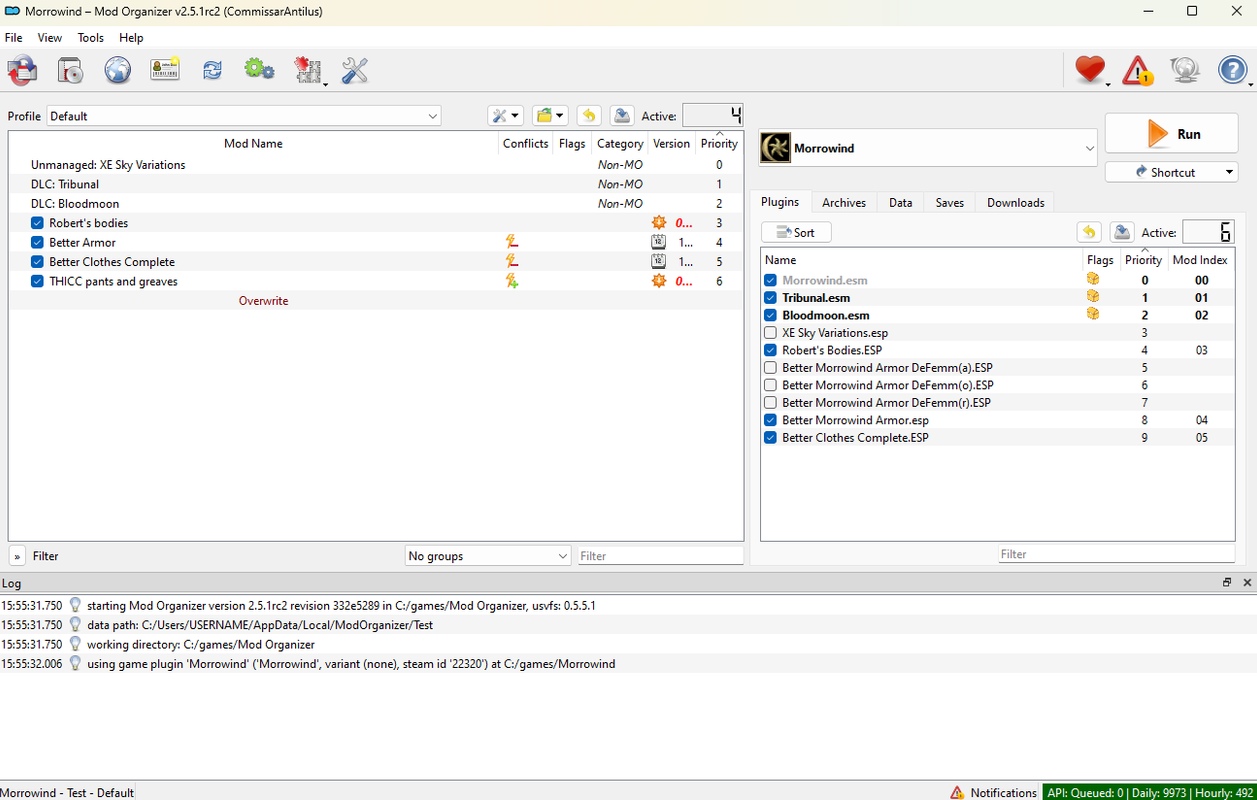Click the Run button
The image size is (1257, 800).
(x=1171, y=134)
